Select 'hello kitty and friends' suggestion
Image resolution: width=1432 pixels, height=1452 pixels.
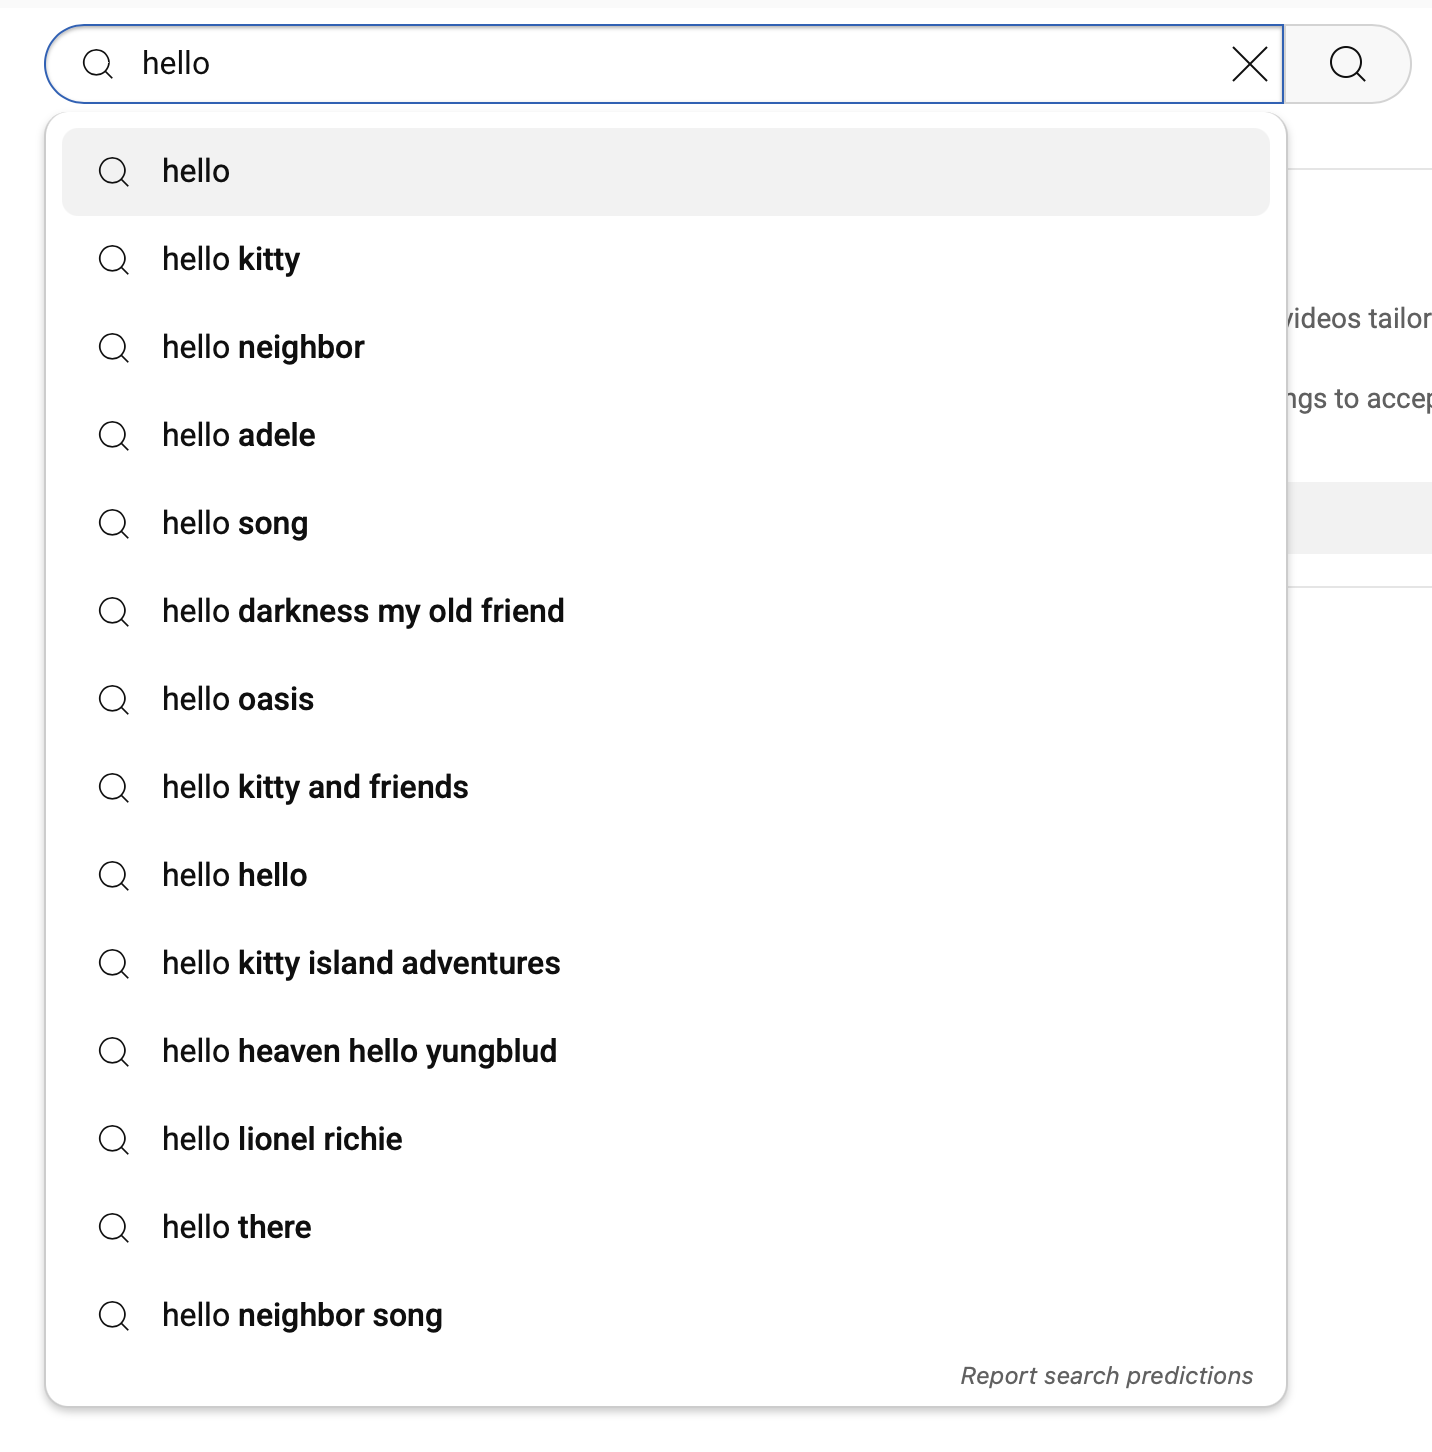315,788
